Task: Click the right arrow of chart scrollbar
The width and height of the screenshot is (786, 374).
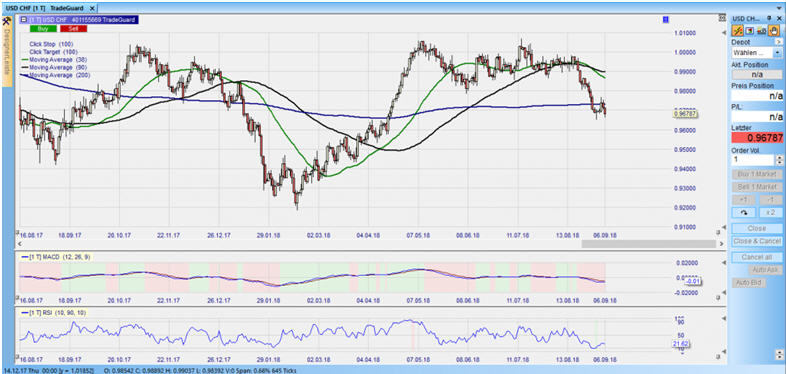Action: click(x=721, y=244)
